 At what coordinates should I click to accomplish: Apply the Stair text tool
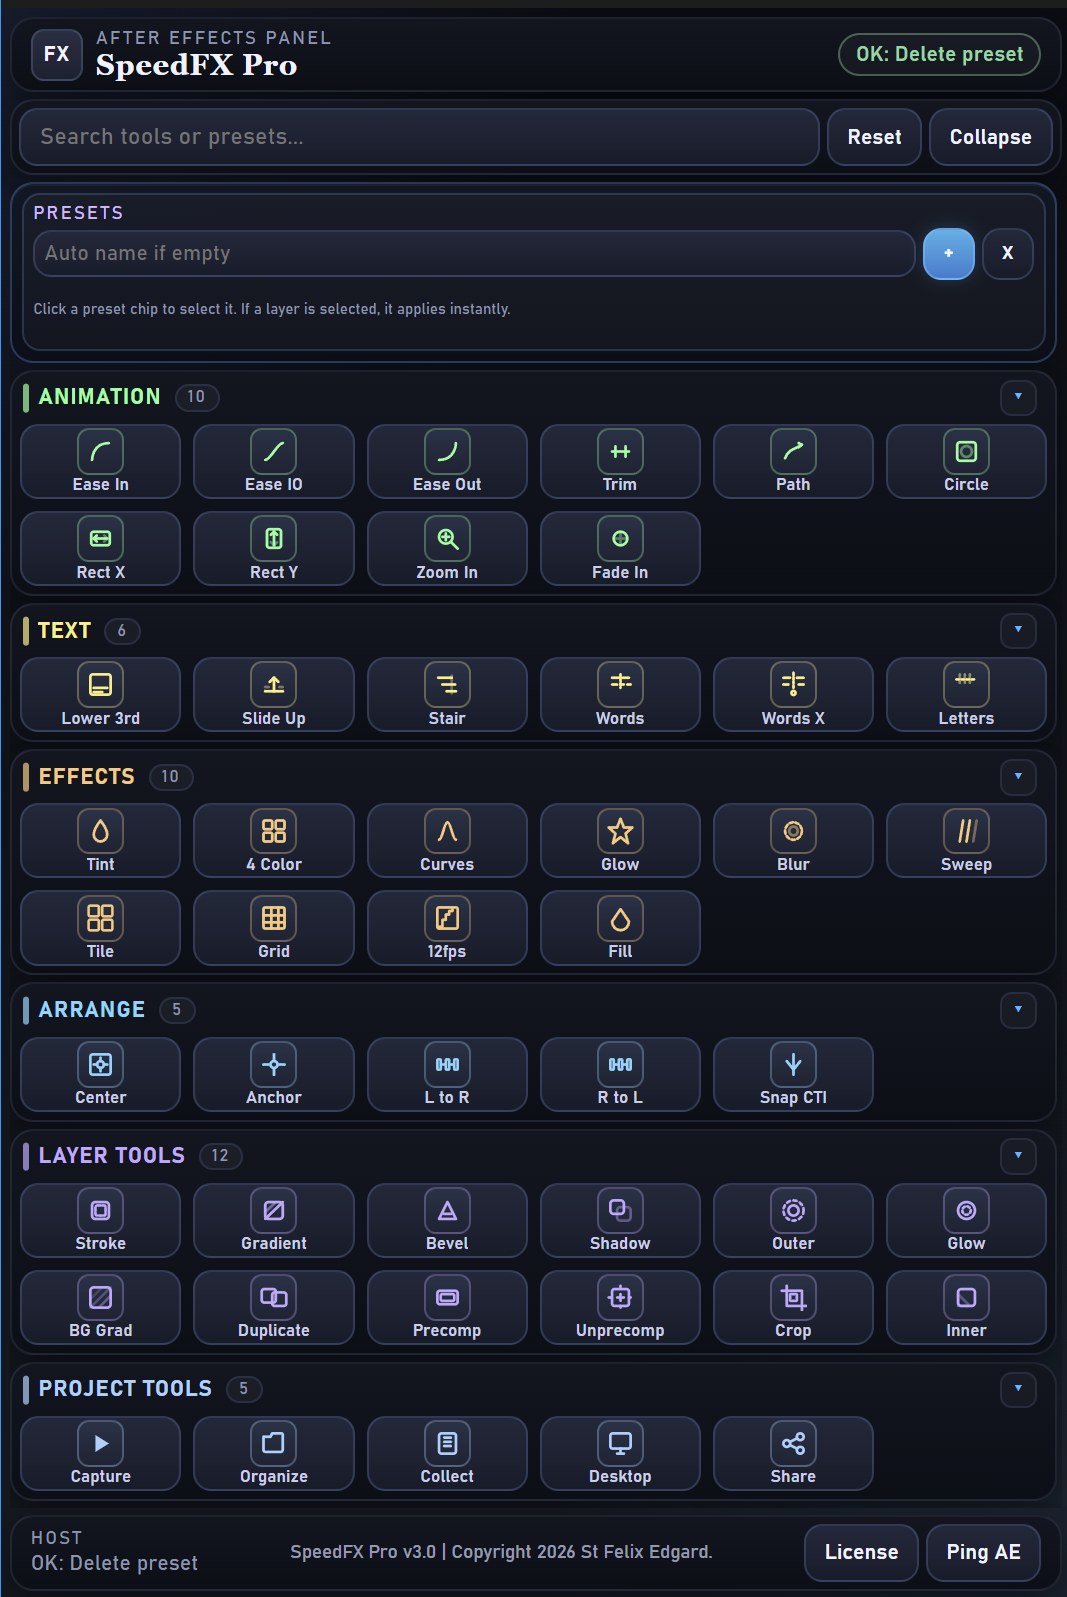coord(447,694)
